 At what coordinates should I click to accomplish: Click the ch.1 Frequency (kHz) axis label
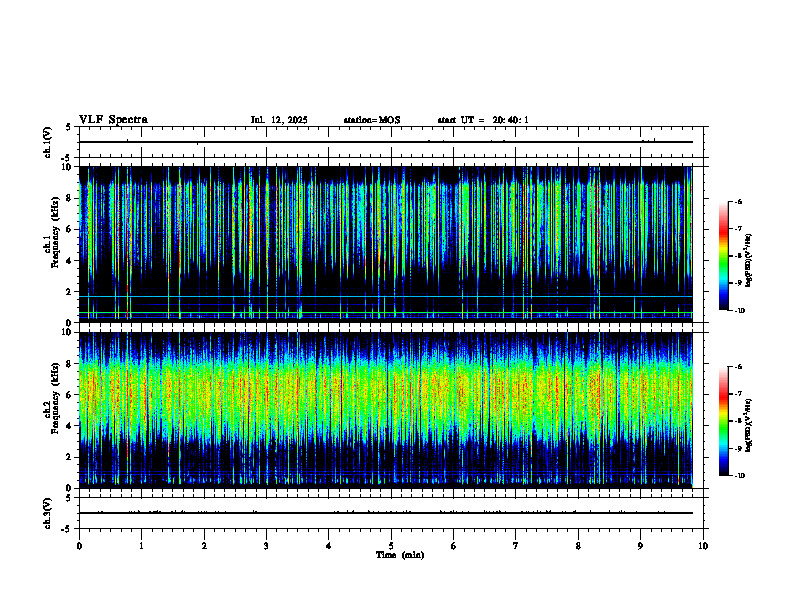(52, 233)
